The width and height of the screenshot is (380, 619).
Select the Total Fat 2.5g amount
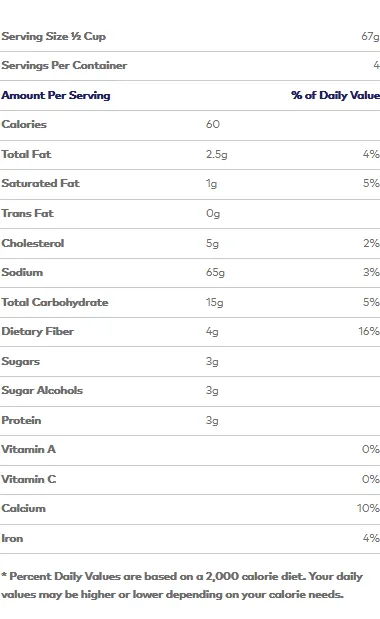coord(217,154)
